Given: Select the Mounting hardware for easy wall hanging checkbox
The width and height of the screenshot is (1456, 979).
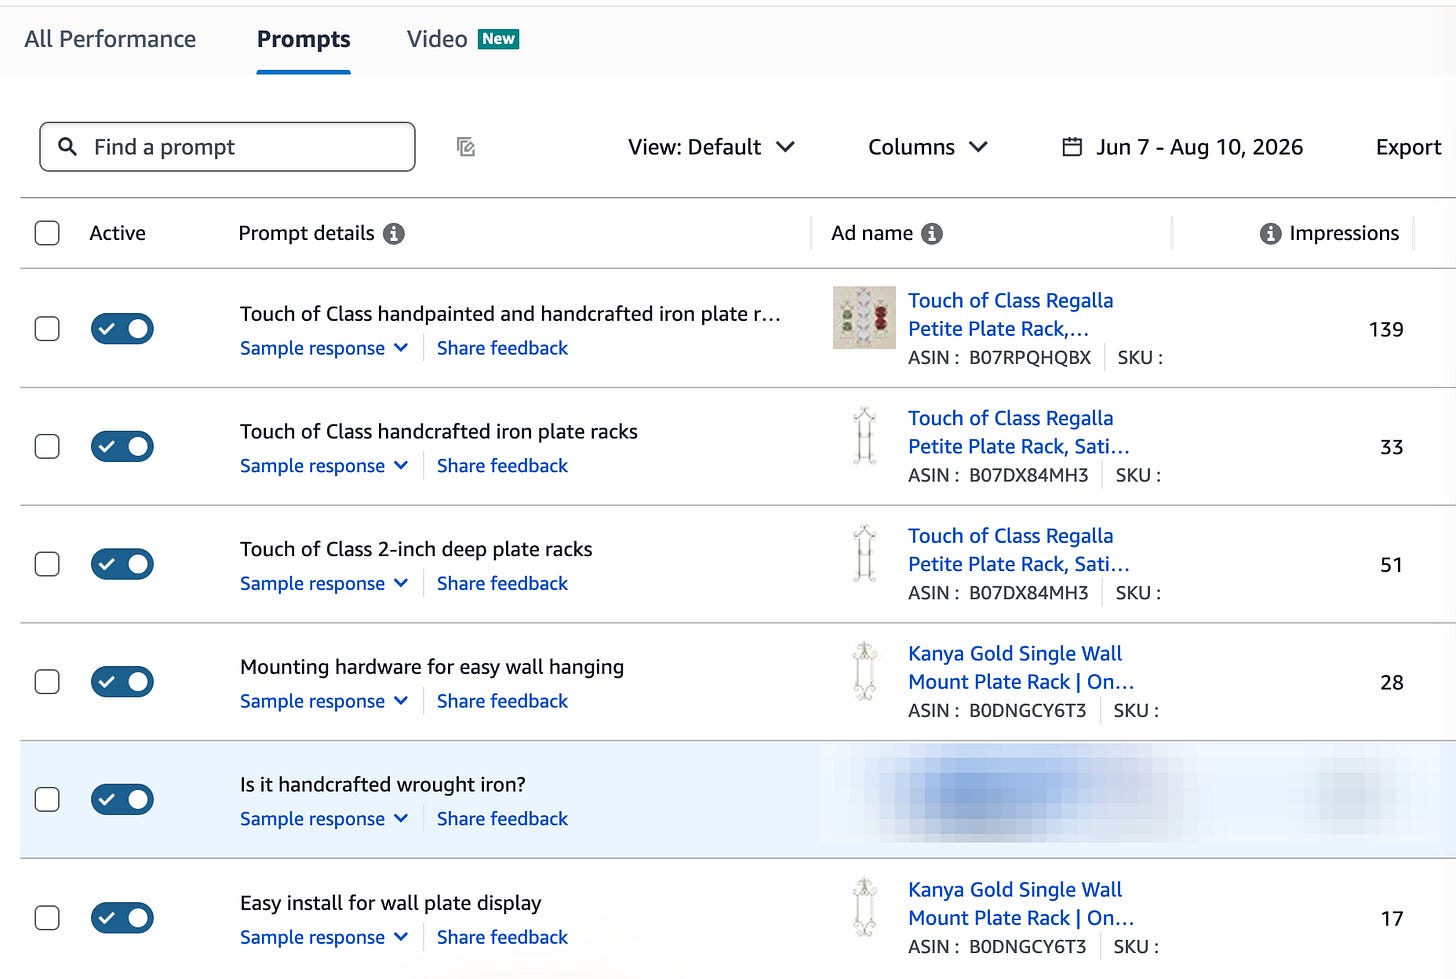Looking at the screenshot, I should click(47, 682).
